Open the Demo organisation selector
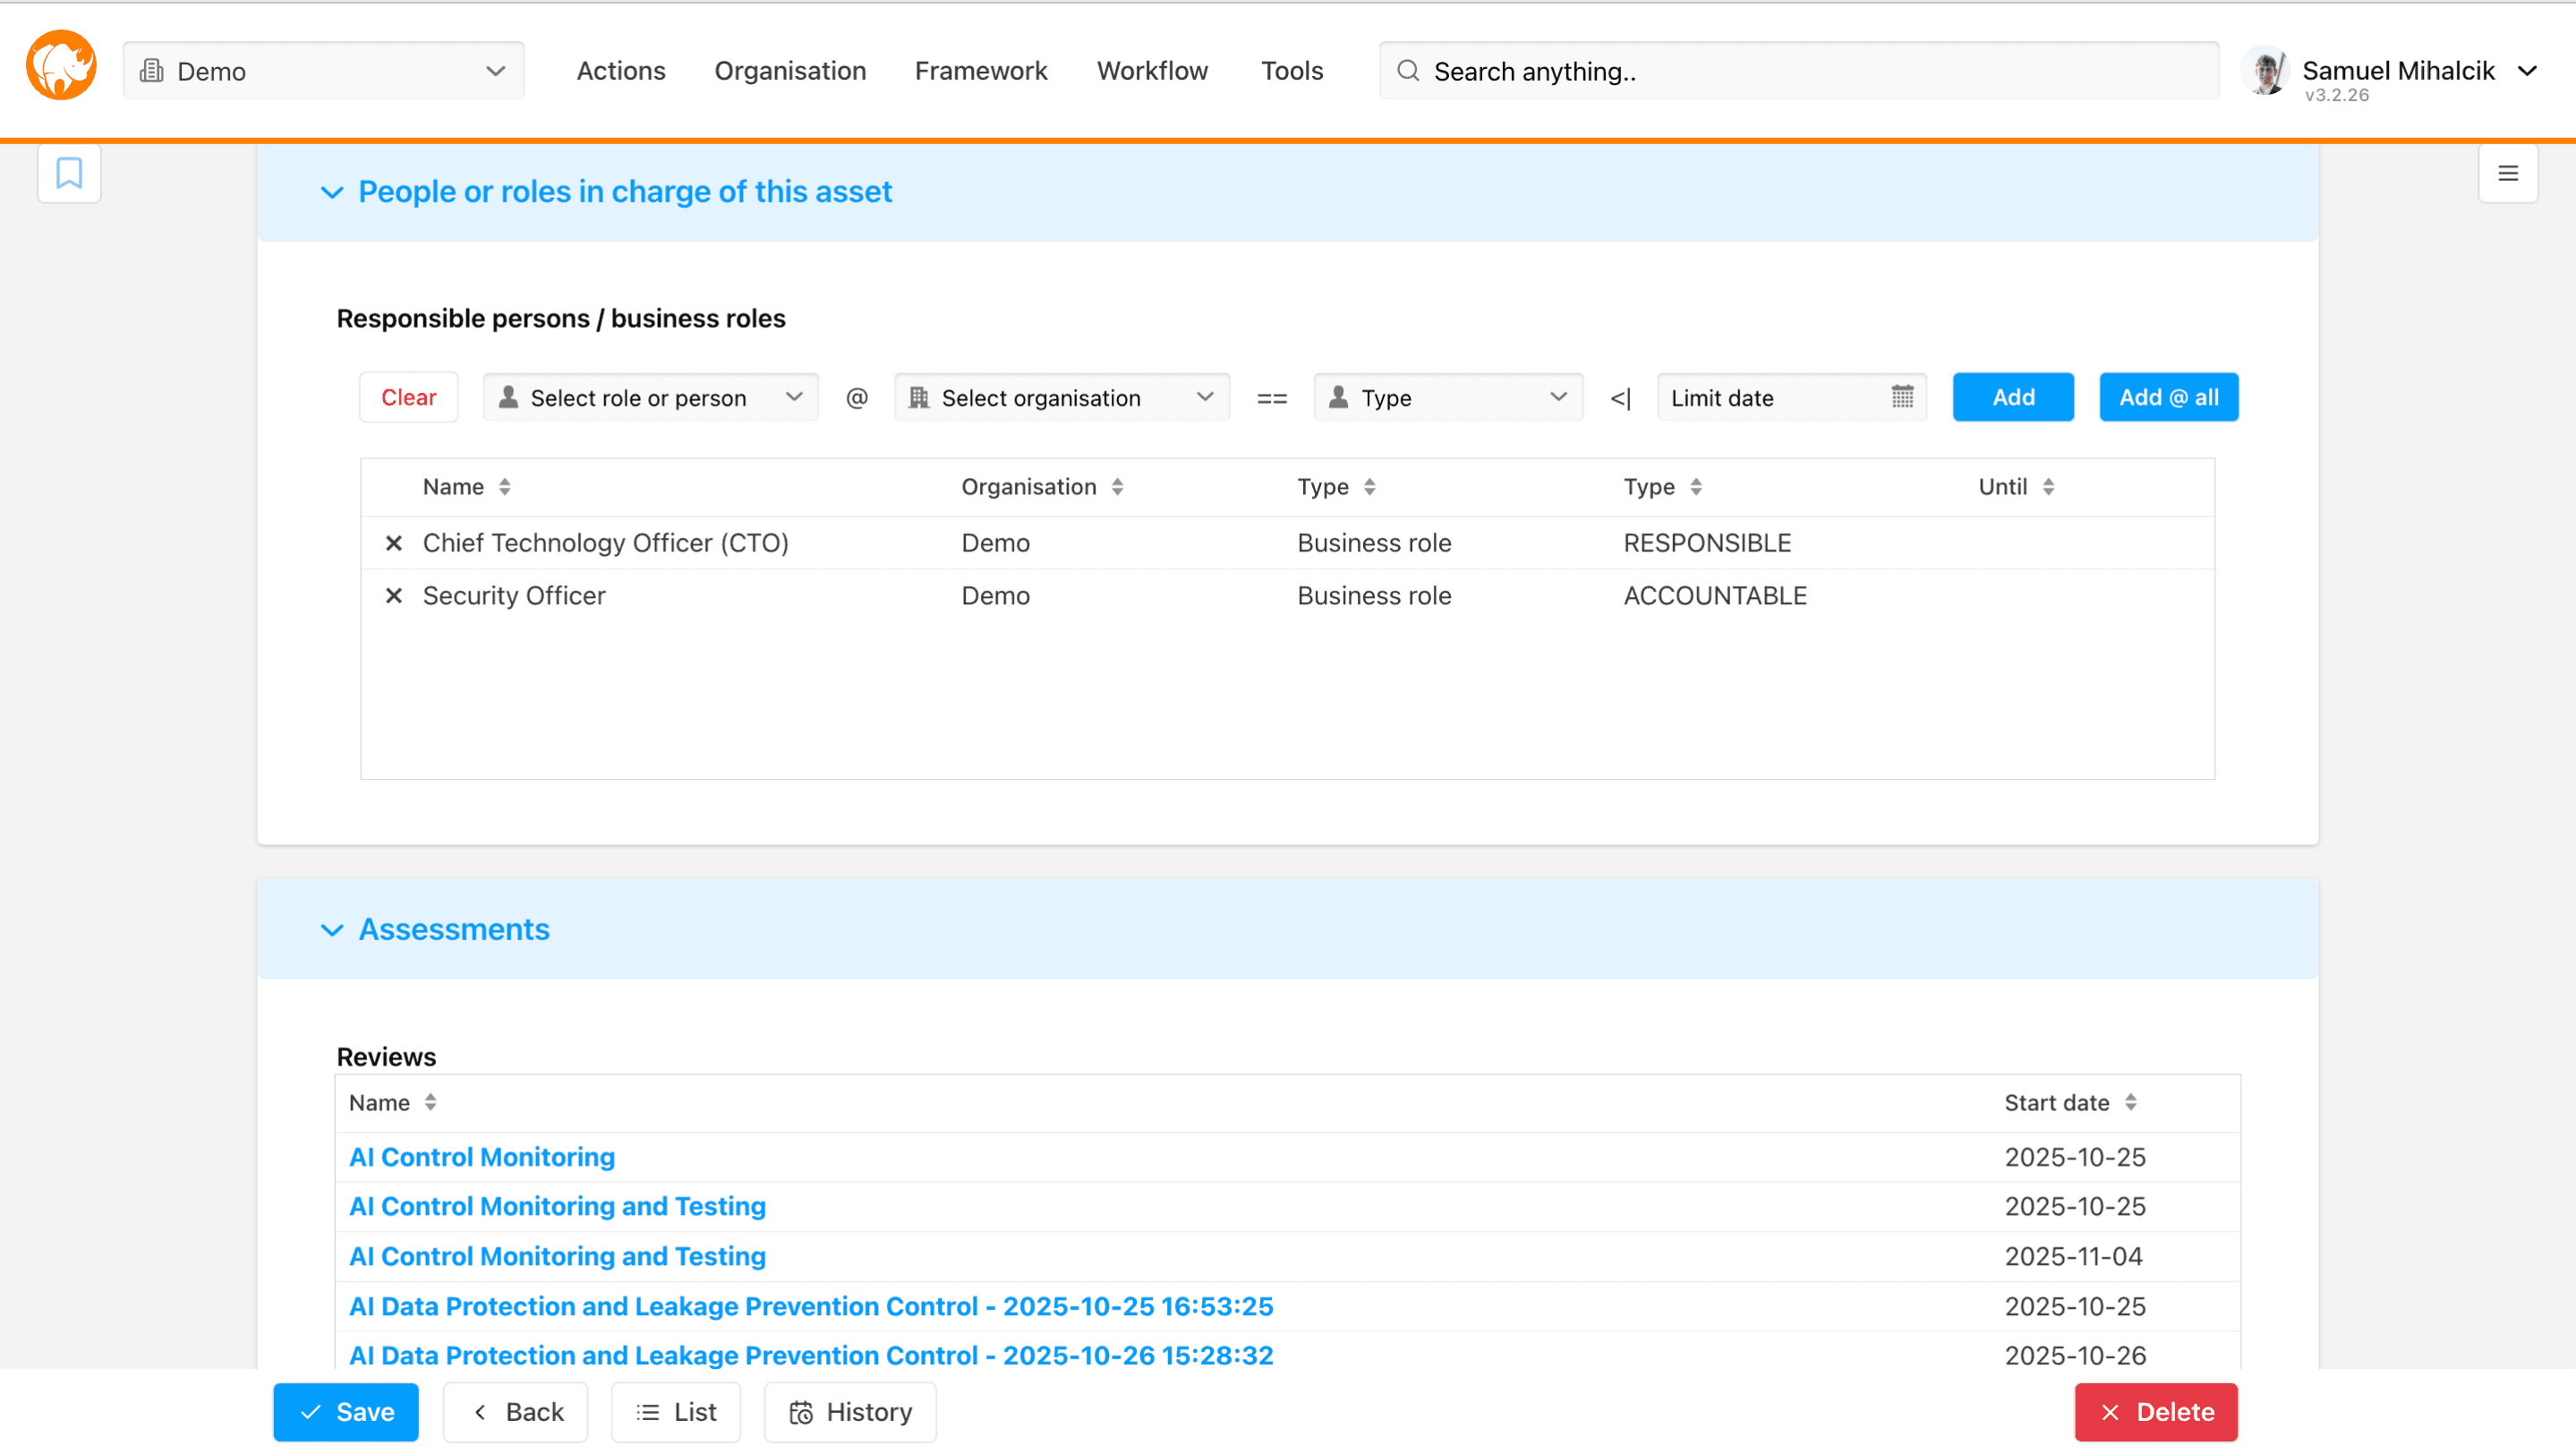The width and height of the screenshot is (2576, 1454). tap(323, 71)
